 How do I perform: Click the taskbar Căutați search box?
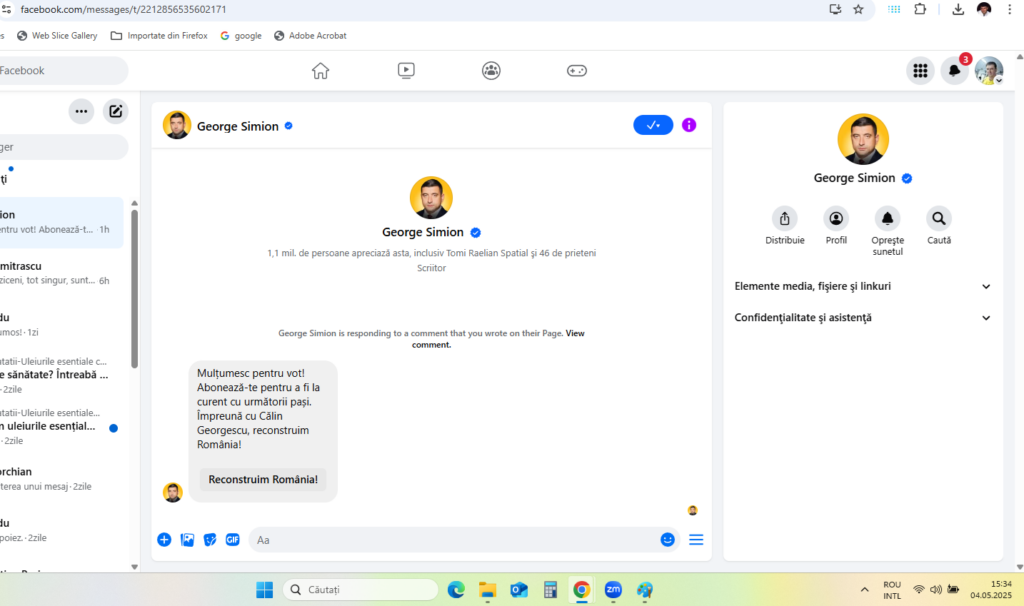click(x=360, y=590)
